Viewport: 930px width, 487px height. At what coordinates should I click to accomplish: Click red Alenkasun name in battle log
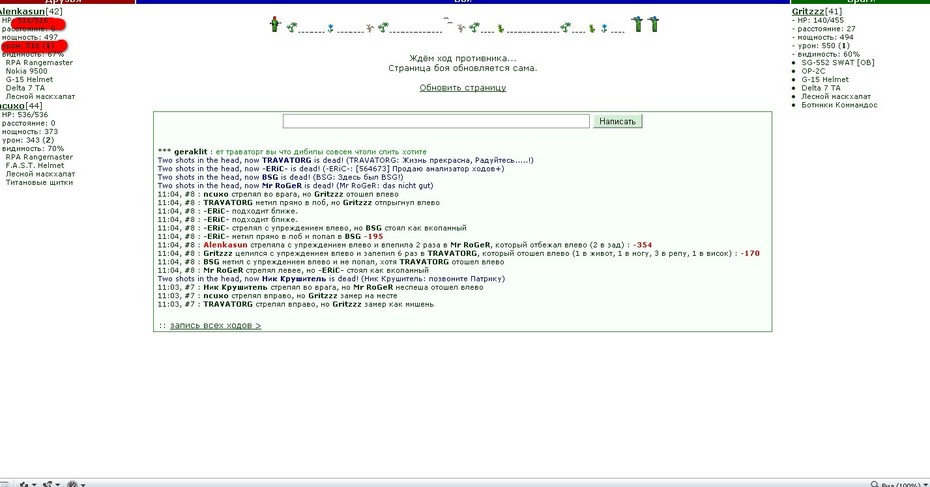coord(225,245)
